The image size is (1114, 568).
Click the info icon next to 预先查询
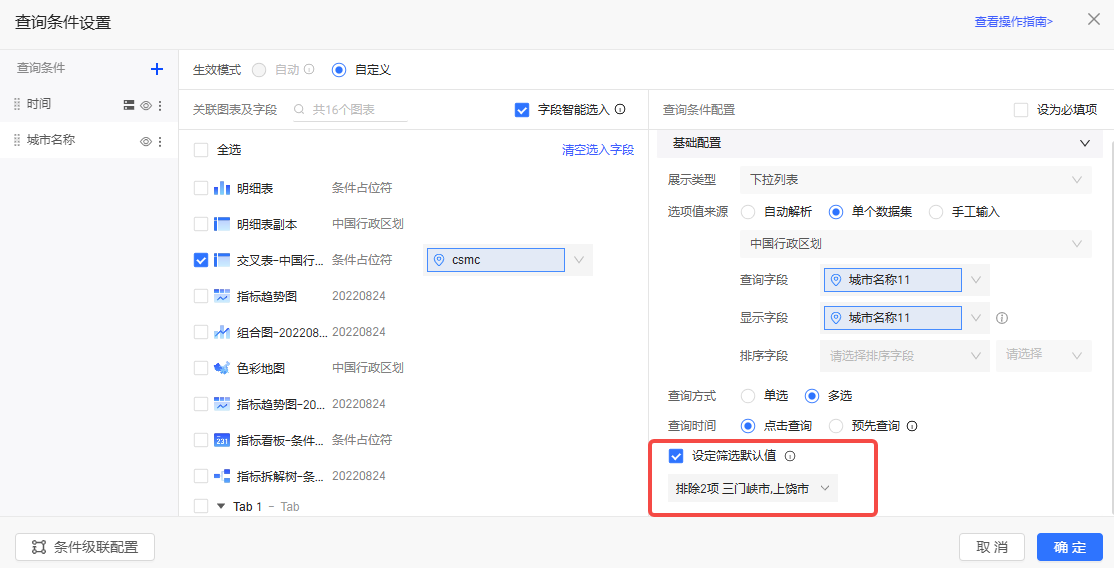(x=911, y=426)
